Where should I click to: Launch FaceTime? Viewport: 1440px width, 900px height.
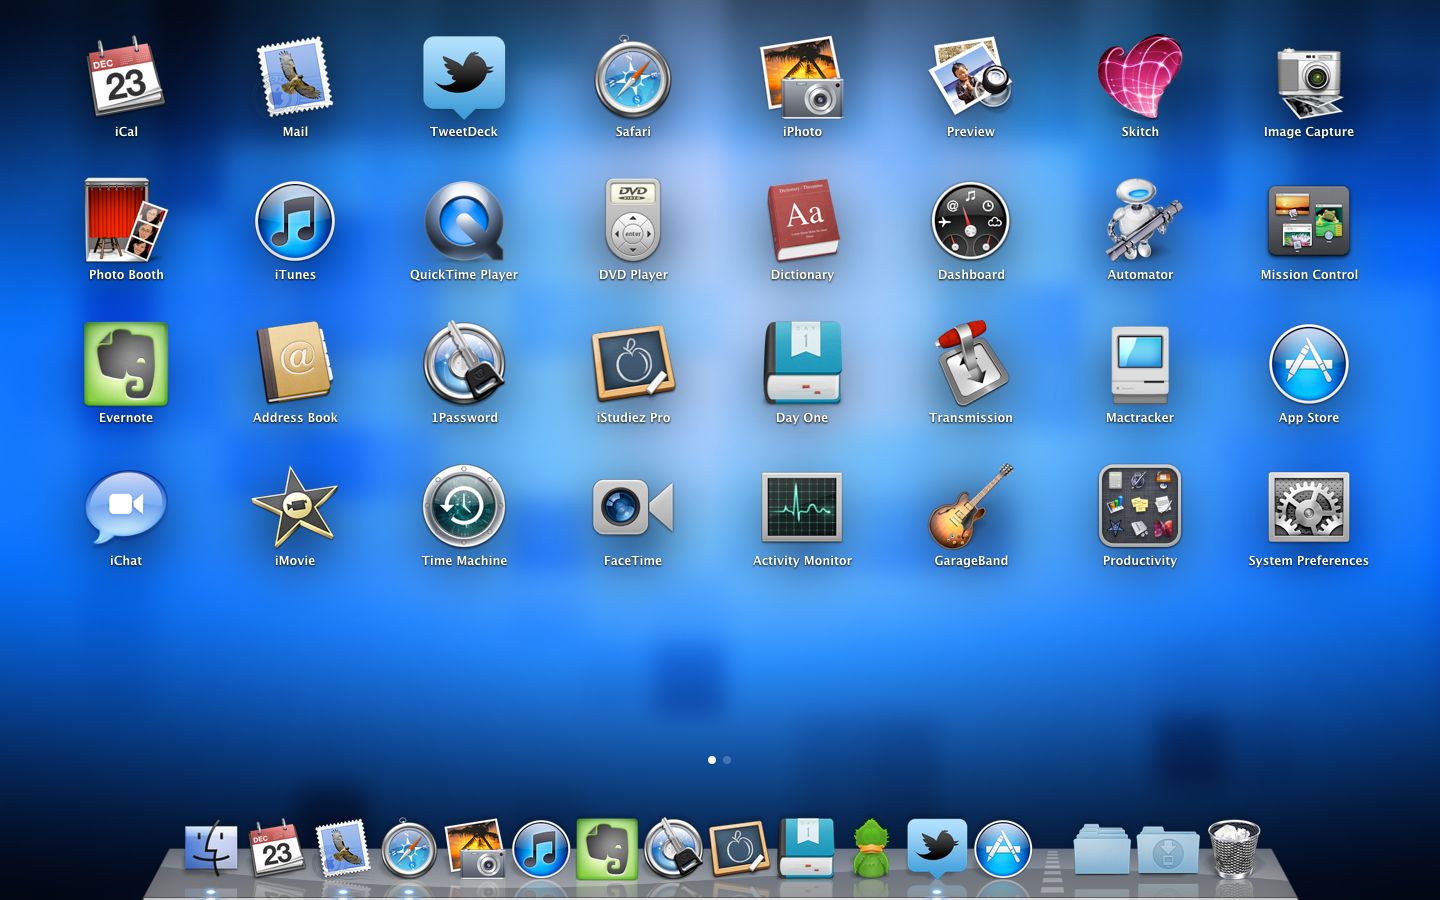coord(633,507)
